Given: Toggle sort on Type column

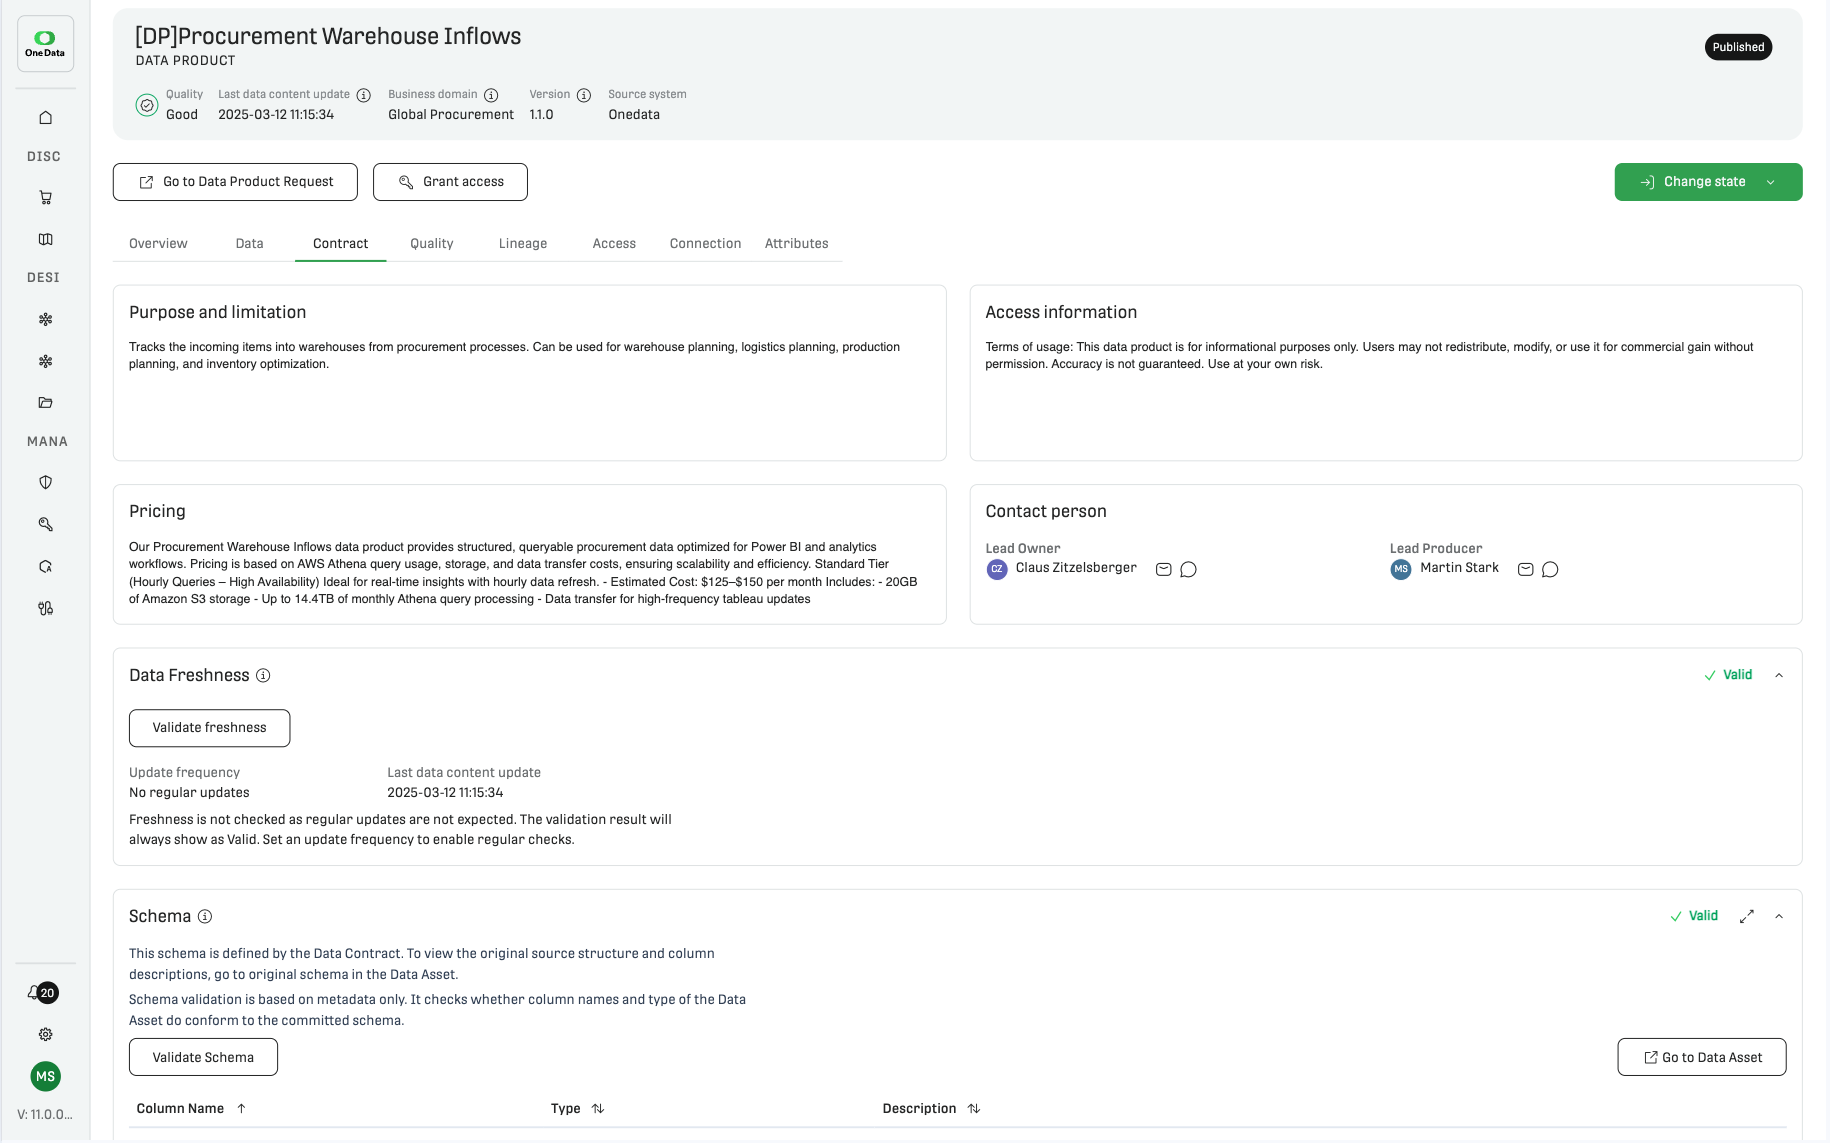Looking at the screenshot, I should point(597,1108).
